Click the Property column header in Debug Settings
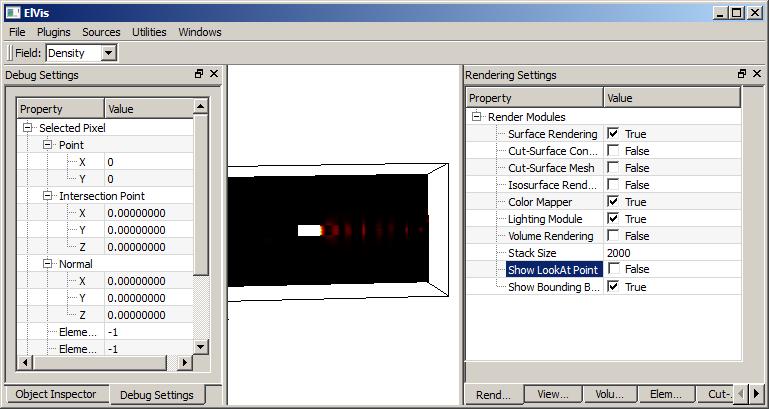This screenshot has height=409, width=769. [x=60, y=109]
